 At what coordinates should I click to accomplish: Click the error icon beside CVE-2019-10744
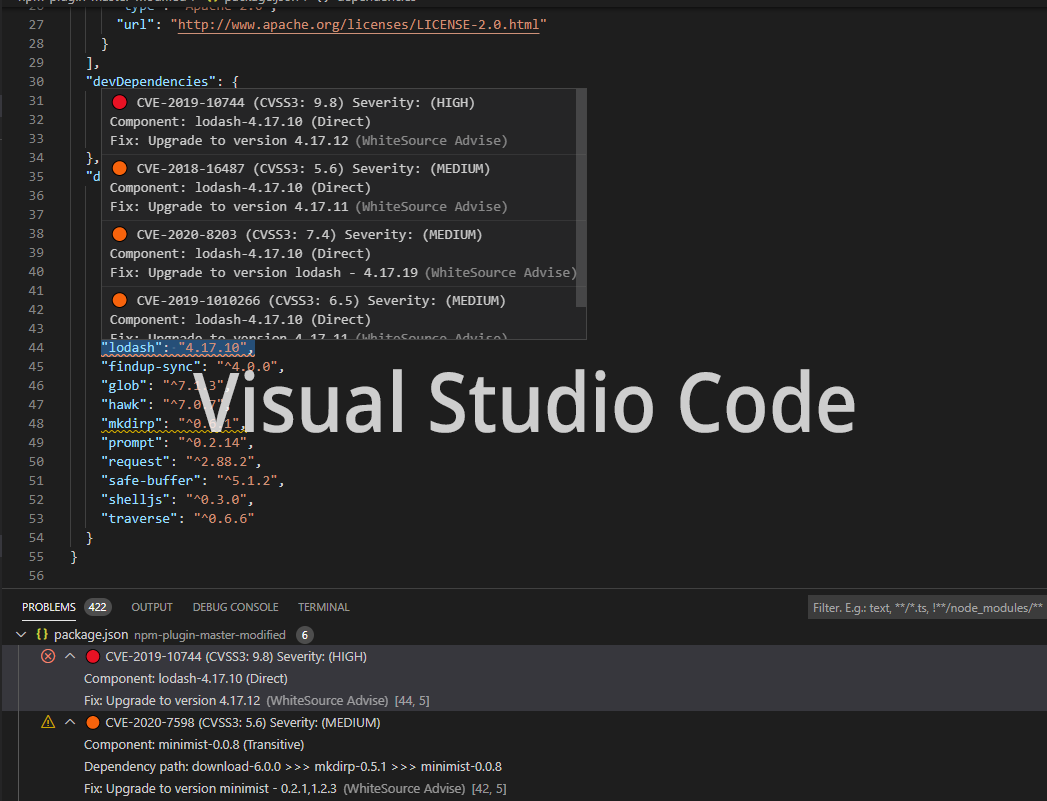click(48, 656)
